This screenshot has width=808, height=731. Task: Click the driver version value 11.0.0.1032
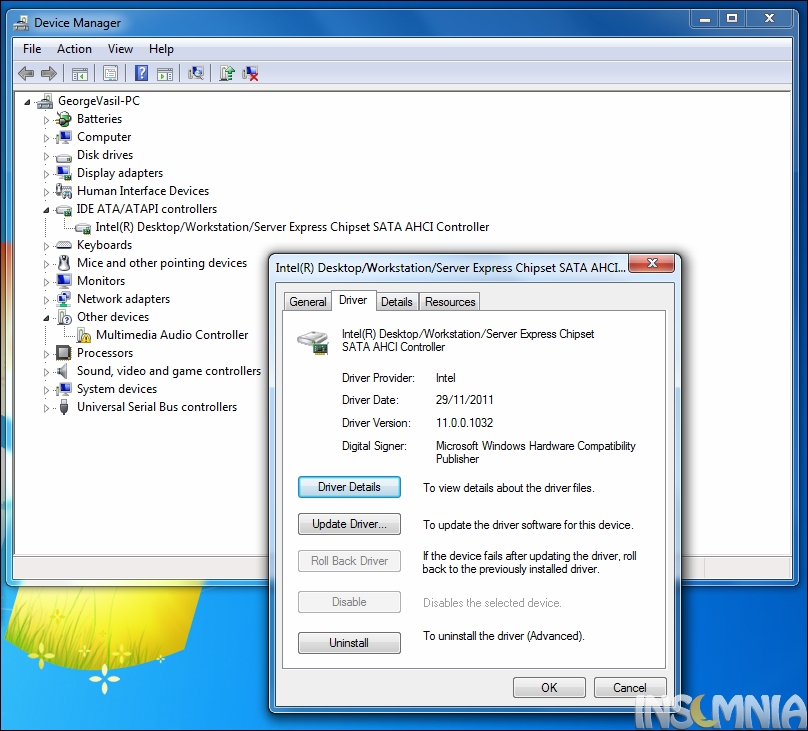464,423
